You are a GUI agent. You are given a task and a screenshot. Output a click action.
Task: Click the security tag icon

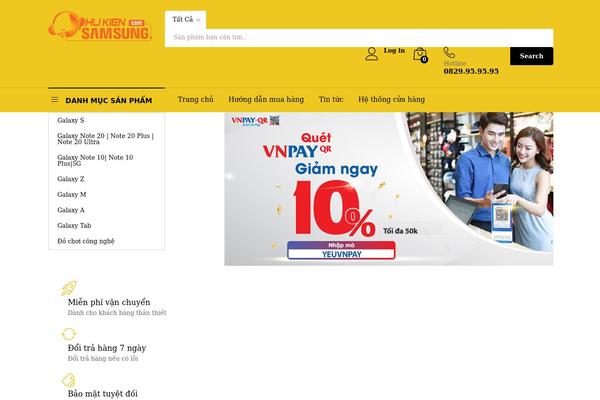(69, 380)
